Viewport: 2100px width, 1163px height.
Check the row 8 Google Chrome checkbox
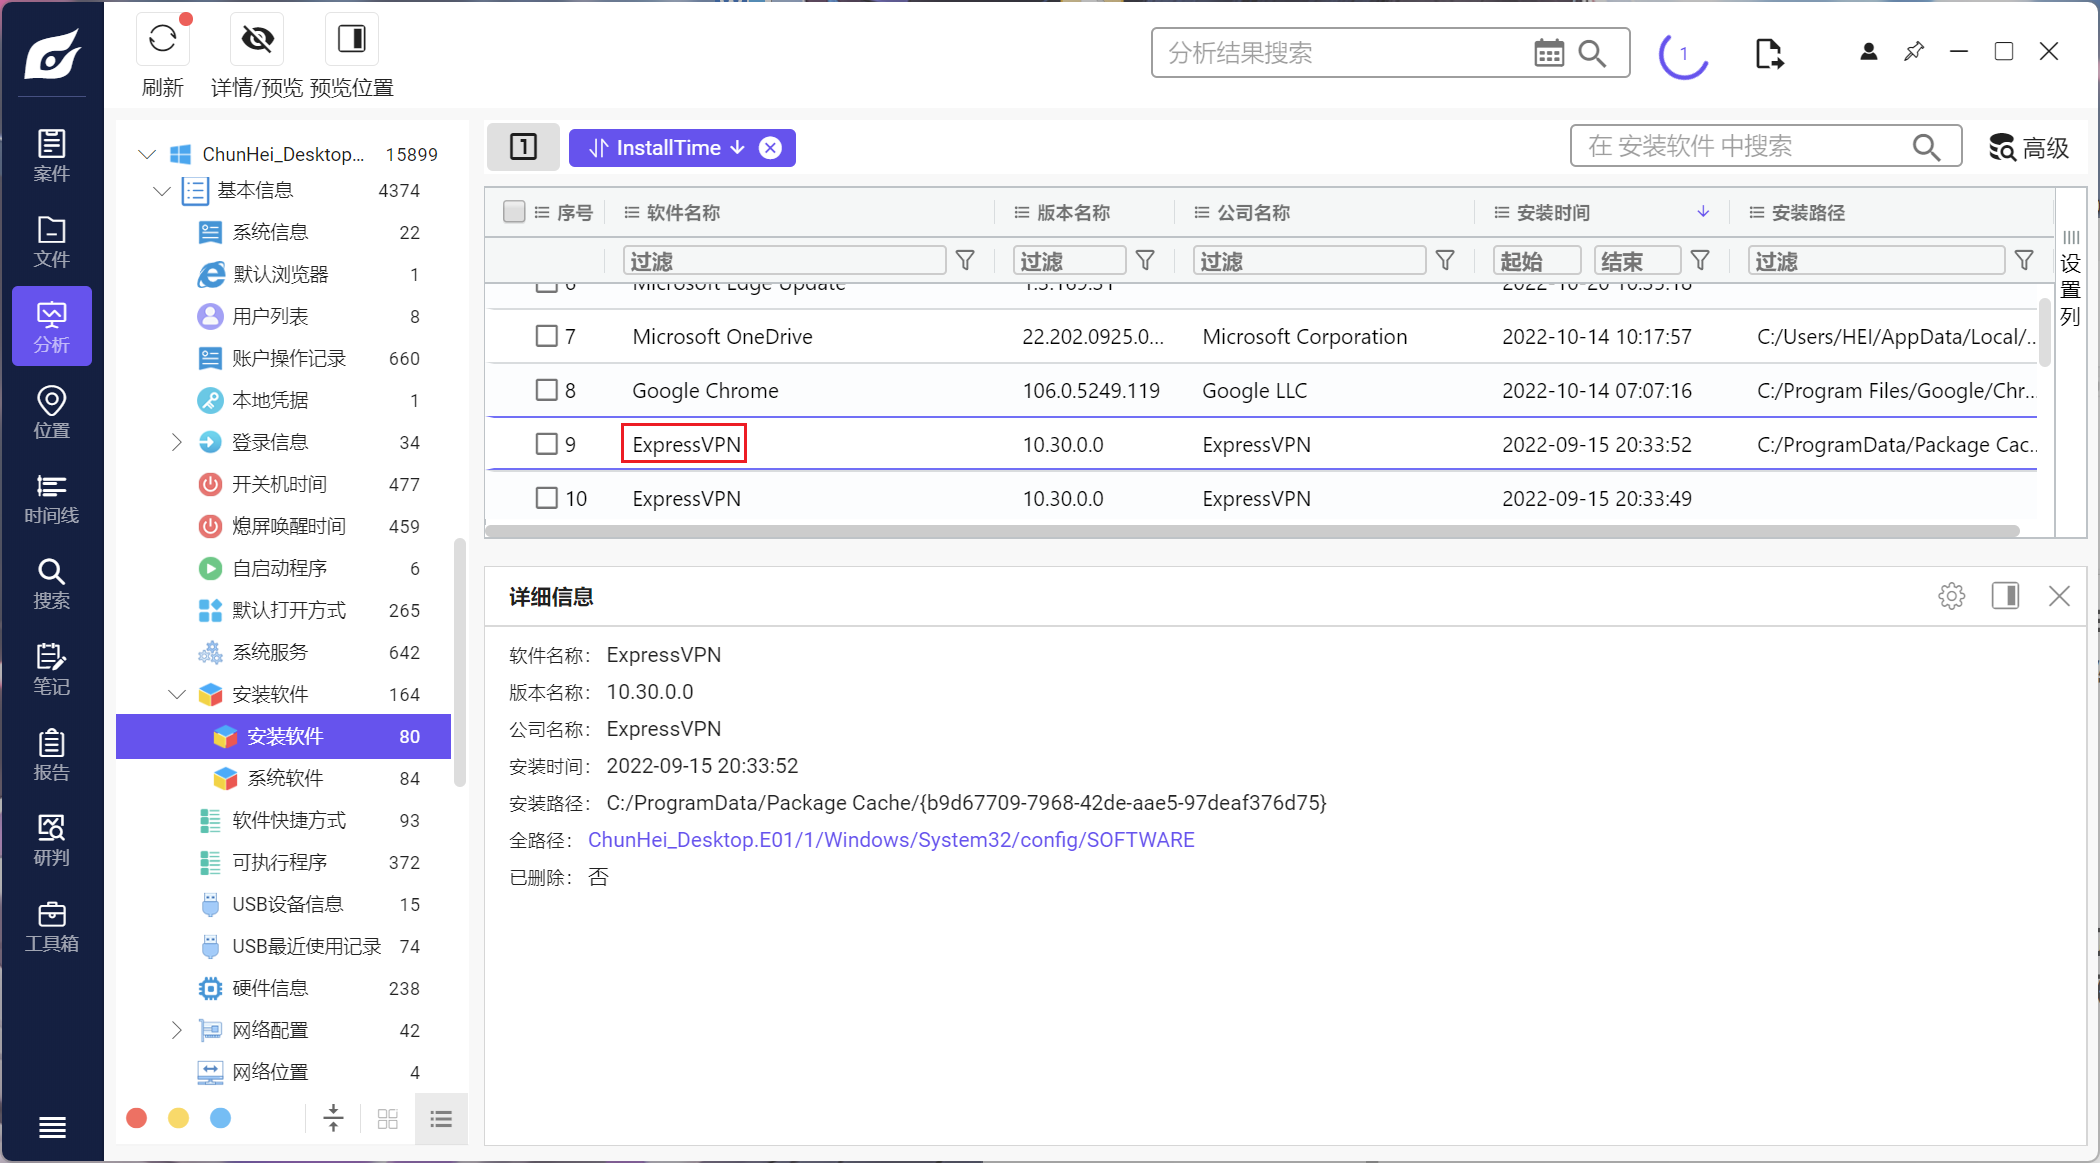point(546,390)
